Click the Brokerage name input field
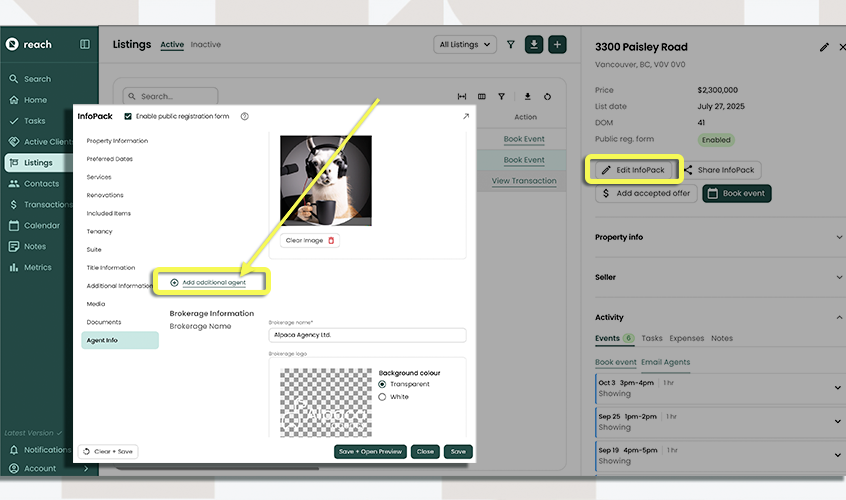 pos(366,336)
